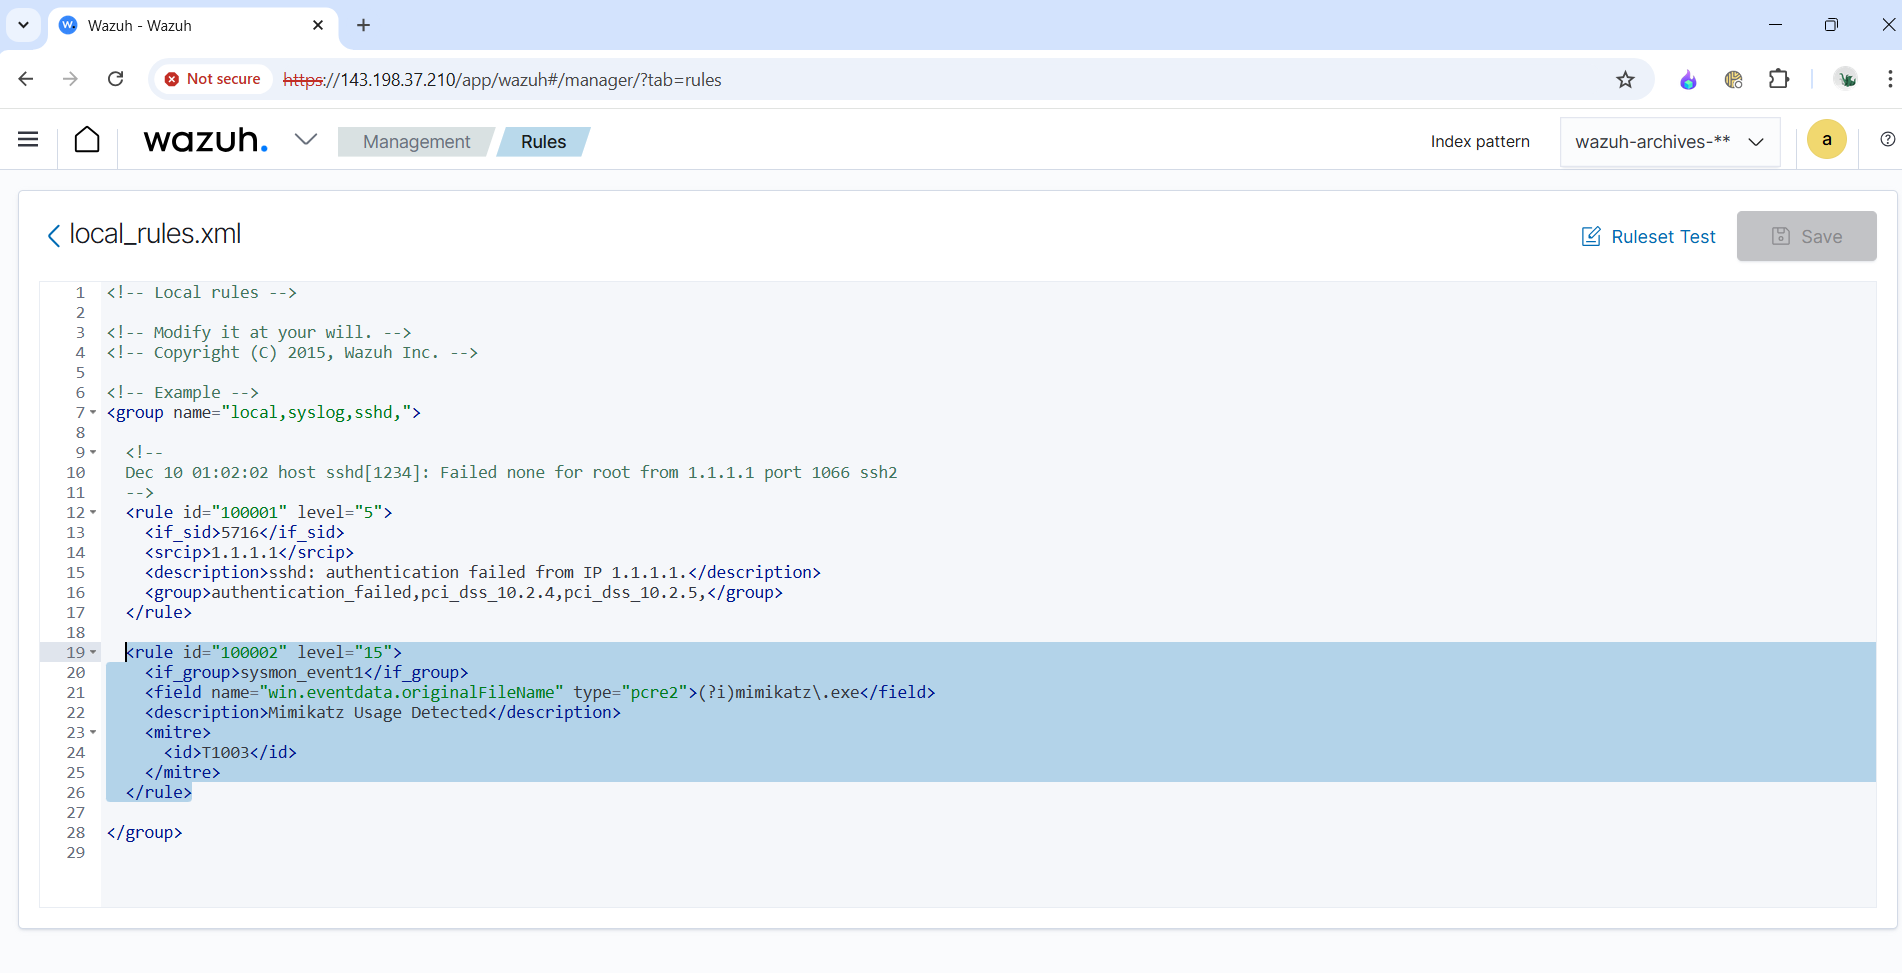The image size is (1902, 973).
Task: Click the Save button
Action: coord(1806,236)
